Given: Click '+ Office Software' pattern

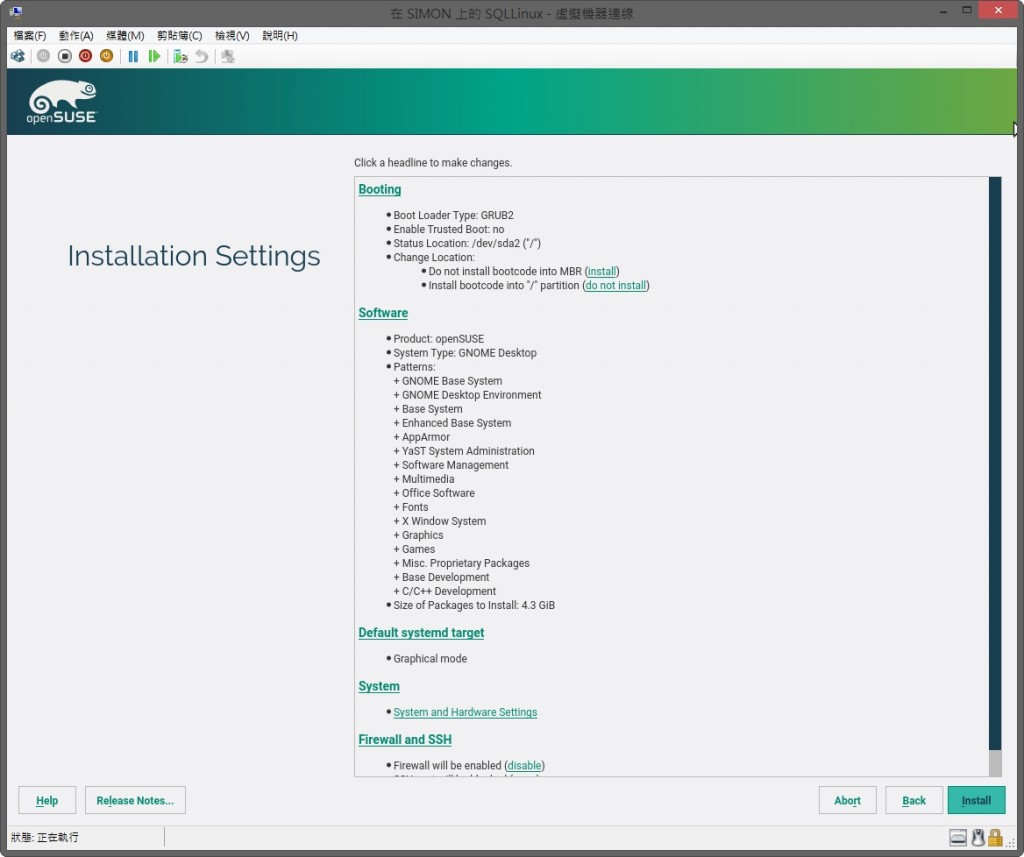Looking at the screenshot, I should (434, 493).
